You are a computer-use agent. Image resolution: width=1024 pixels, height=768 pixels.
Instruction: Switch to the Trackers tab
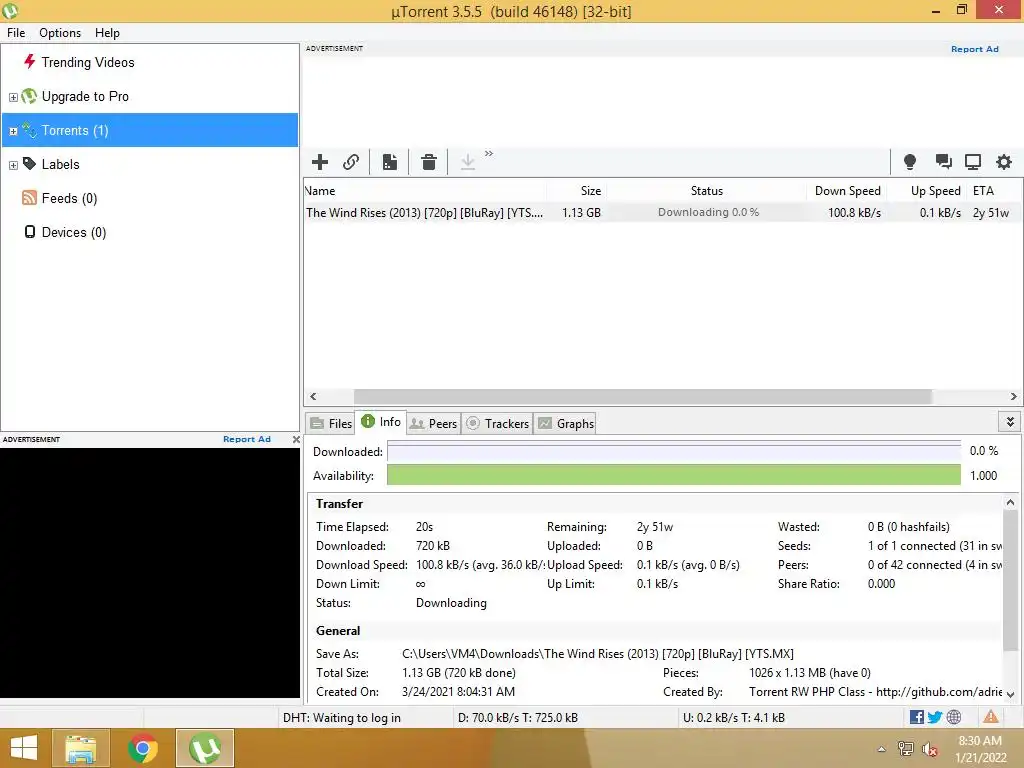click(498, 423)
